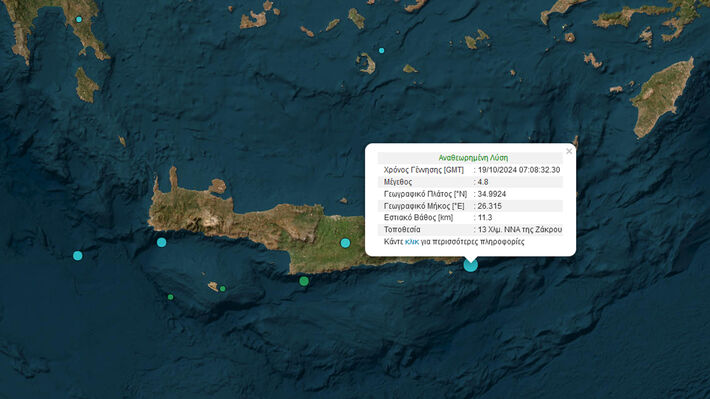This screenshot has height=399, width=710.
Task: Click the 'Μέγεθος' label
Action: tap(398, 182)
